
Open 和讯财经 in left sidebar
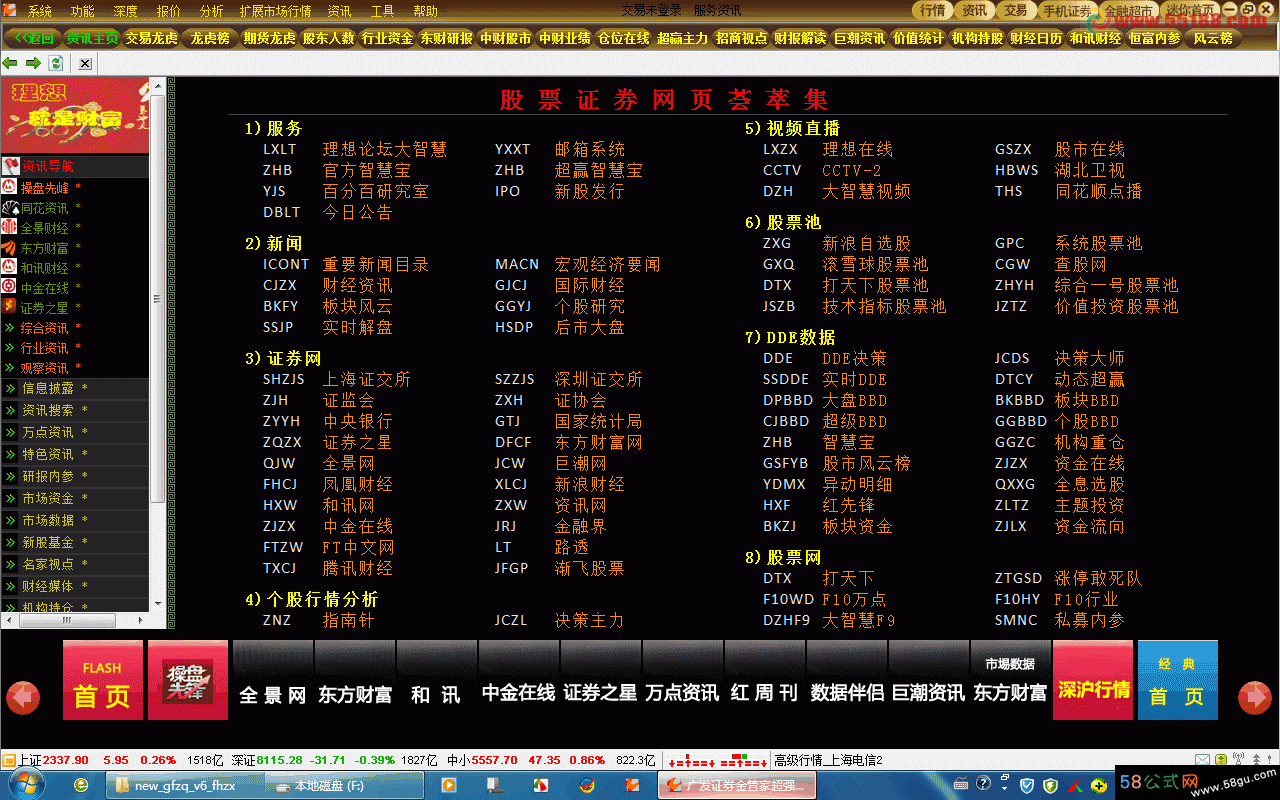tap(45, 268)
